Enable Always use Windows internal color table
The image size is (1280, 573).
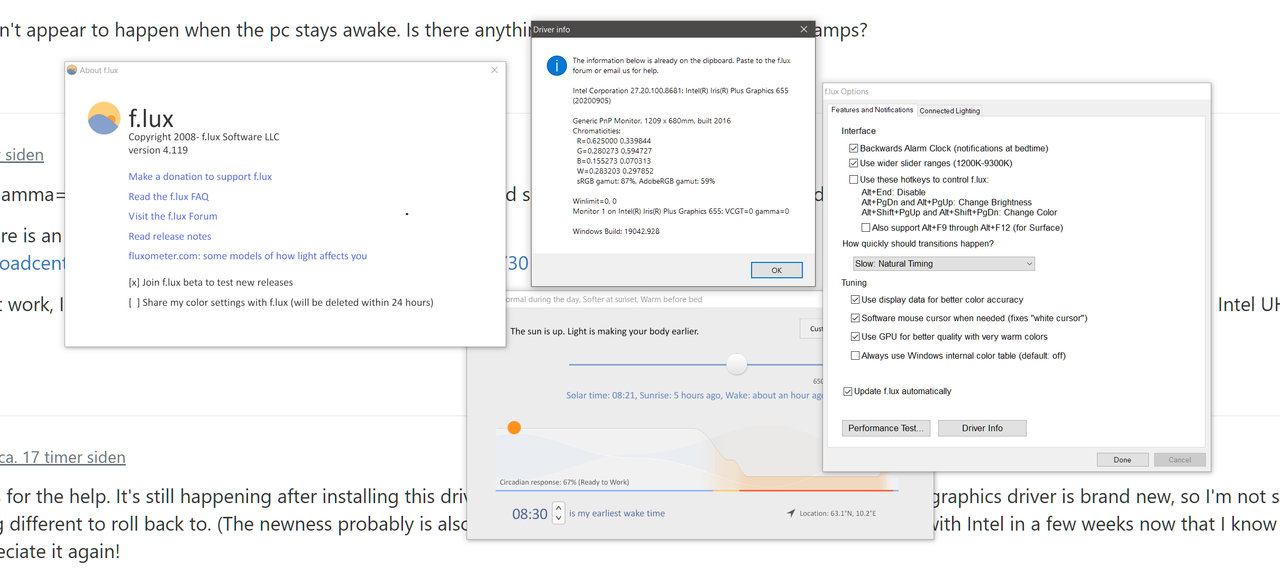click(x=855, y=356)
